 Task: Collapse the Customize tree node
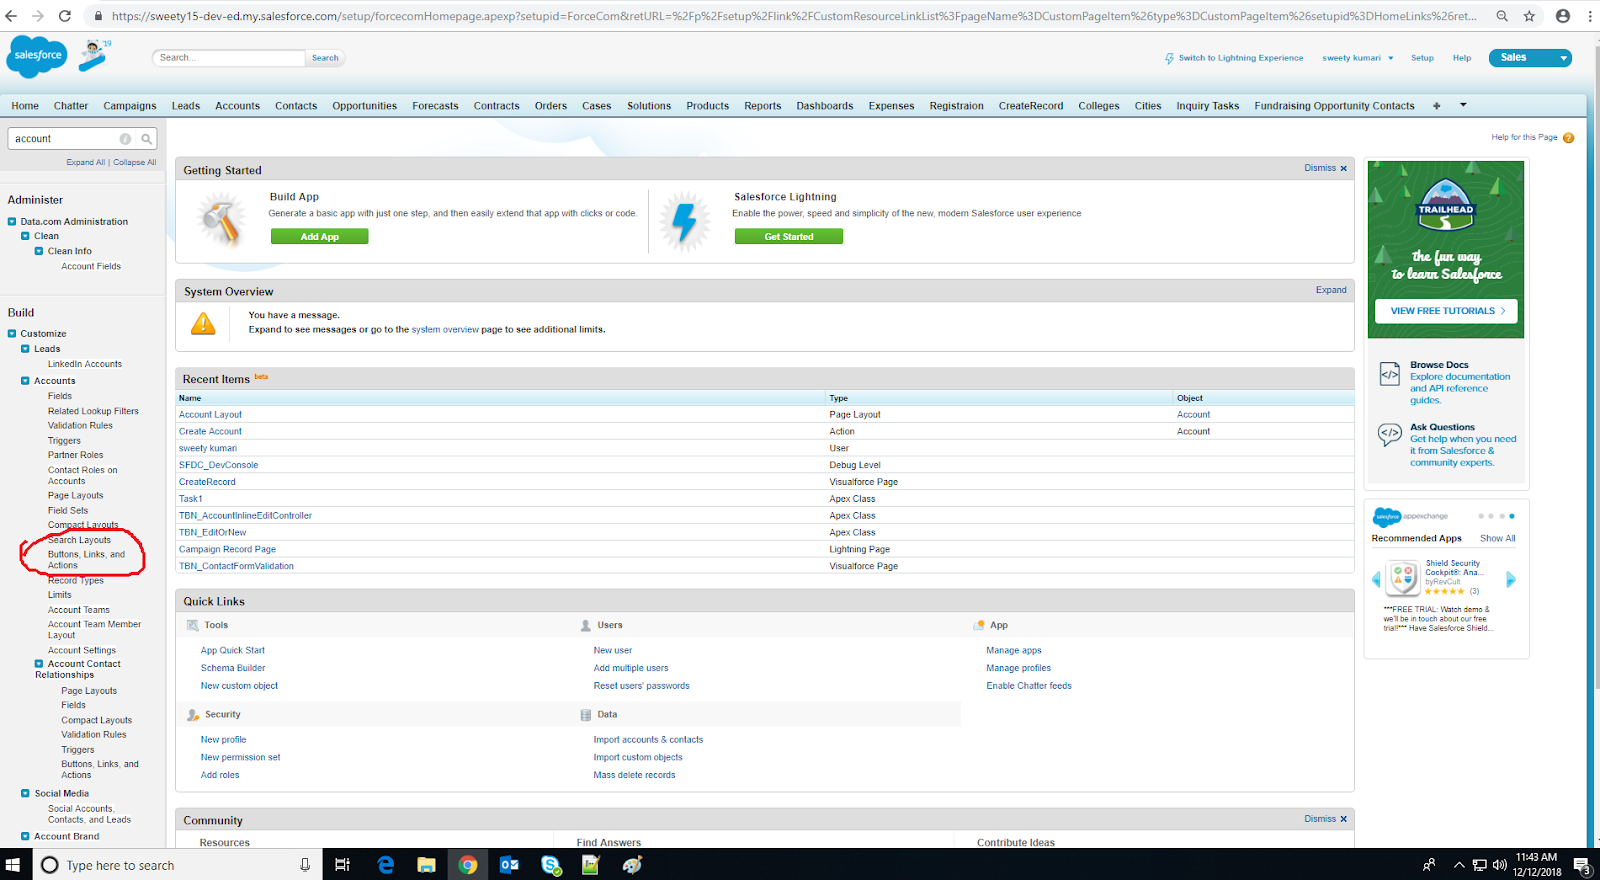pyautogui.click(x=12, y=334)
